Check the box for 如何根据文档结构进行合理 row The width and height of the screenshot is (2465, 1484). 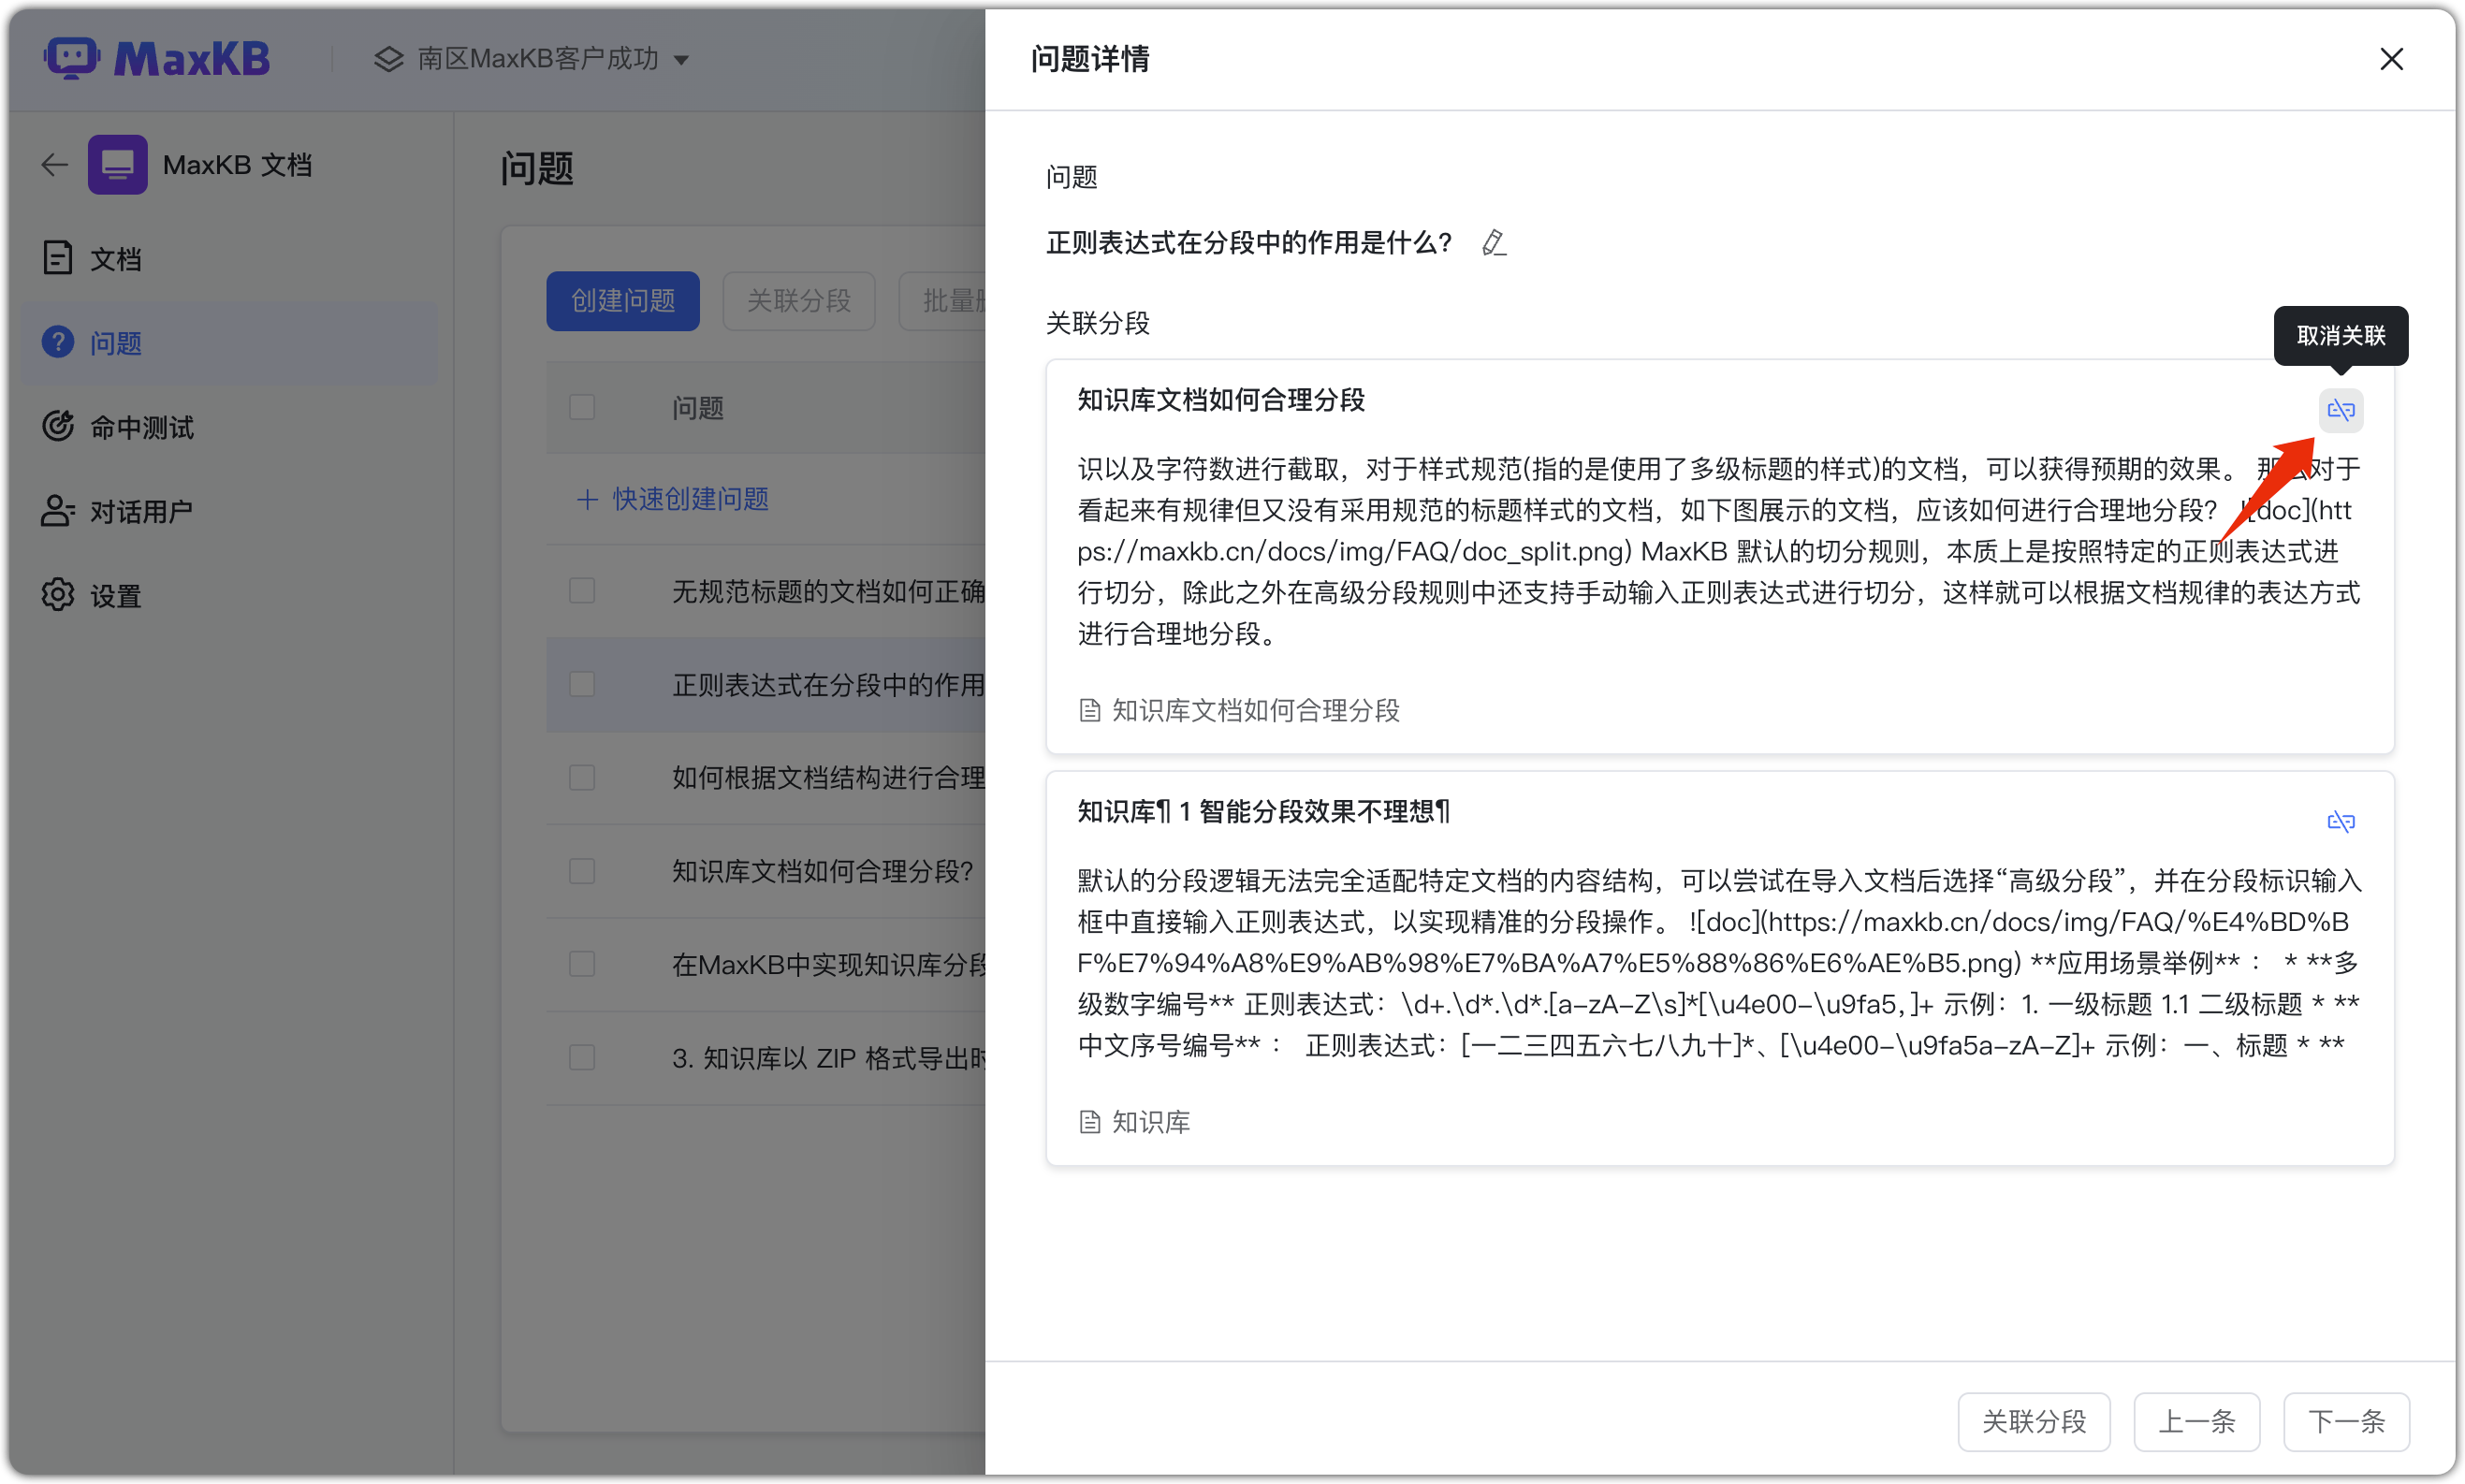tap(581, 777)
